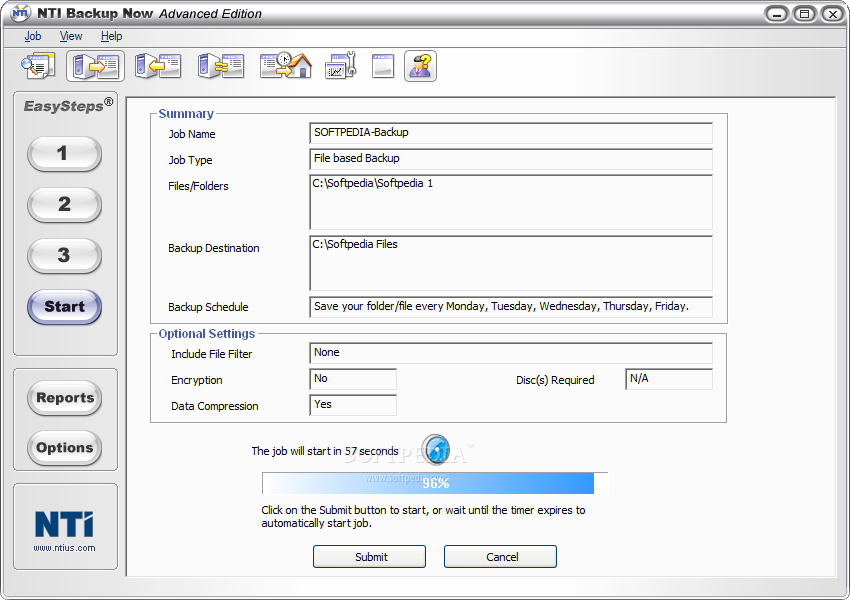Click the Job Type field File based Backup

click(x=511, y=159)
